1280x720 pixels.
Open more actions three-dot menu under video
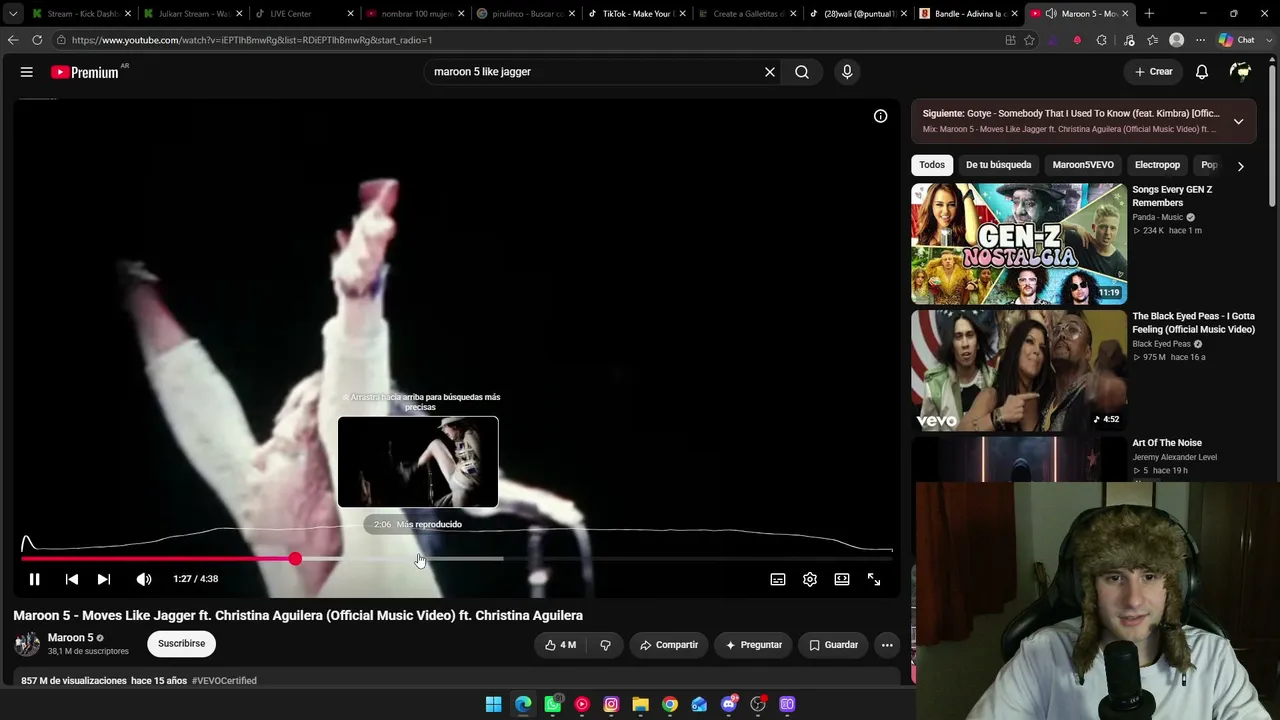(x=887, y=645)
